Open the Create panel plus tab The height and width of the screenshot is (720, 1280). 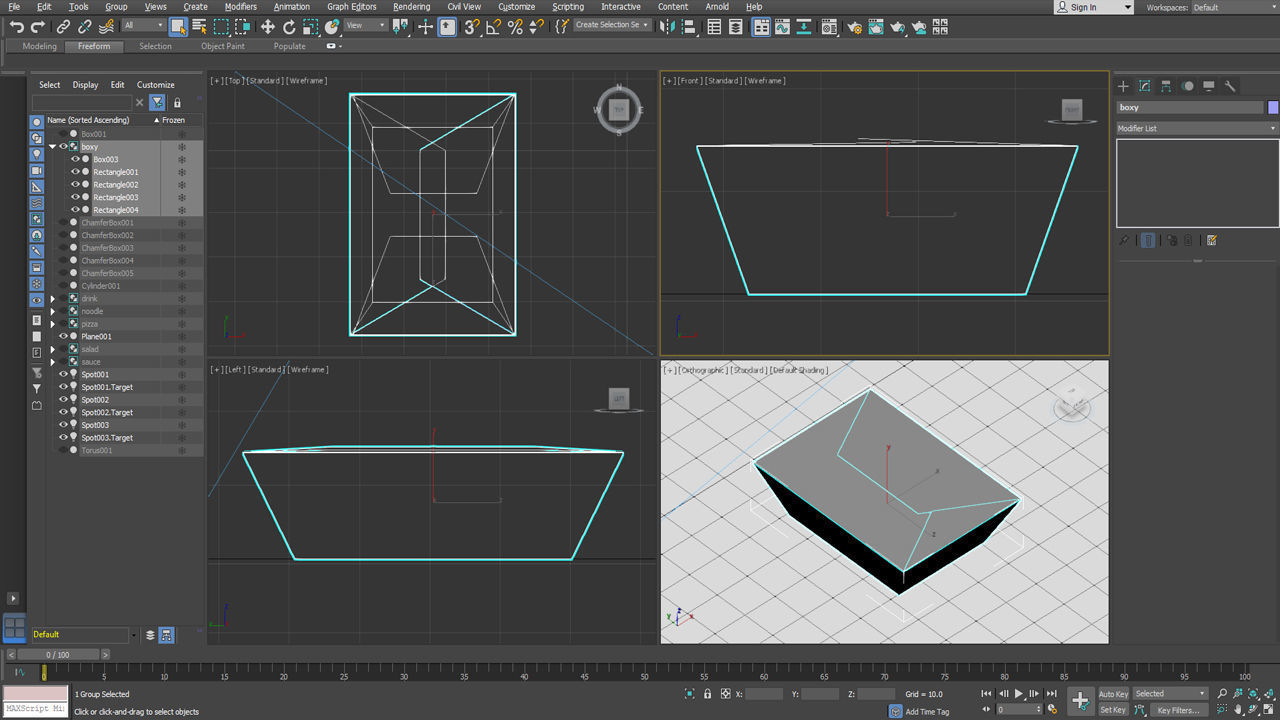point(1123,87)
